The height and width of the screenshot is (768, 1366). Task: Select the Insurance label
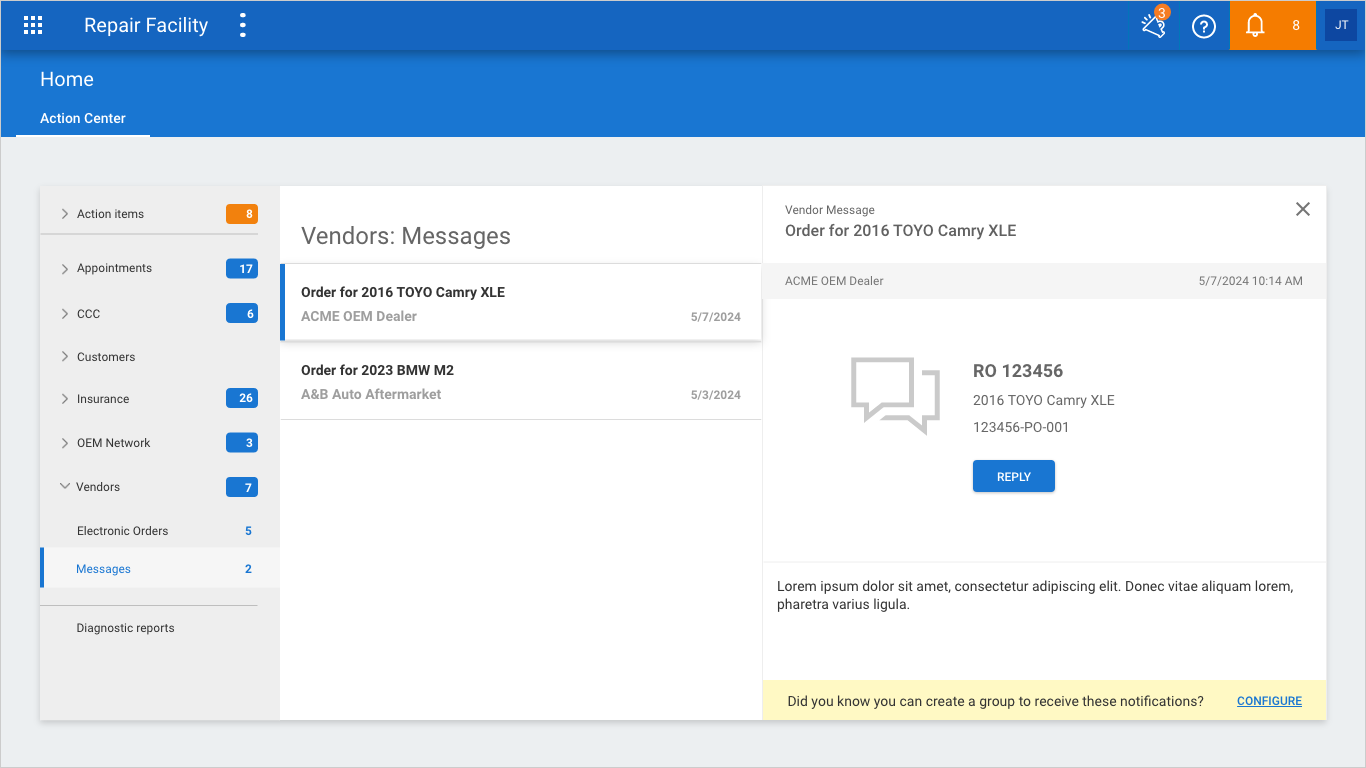[103, 399]
